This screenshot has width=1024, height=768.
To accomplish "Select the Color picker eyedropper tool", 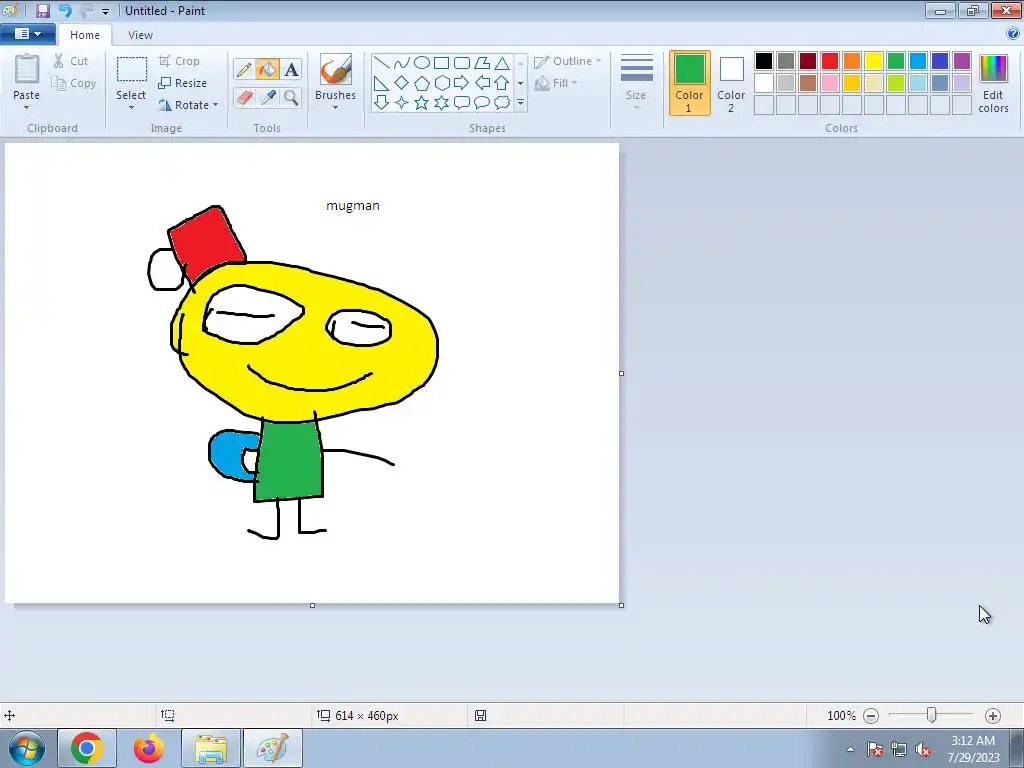I will [x=267, y=97].
